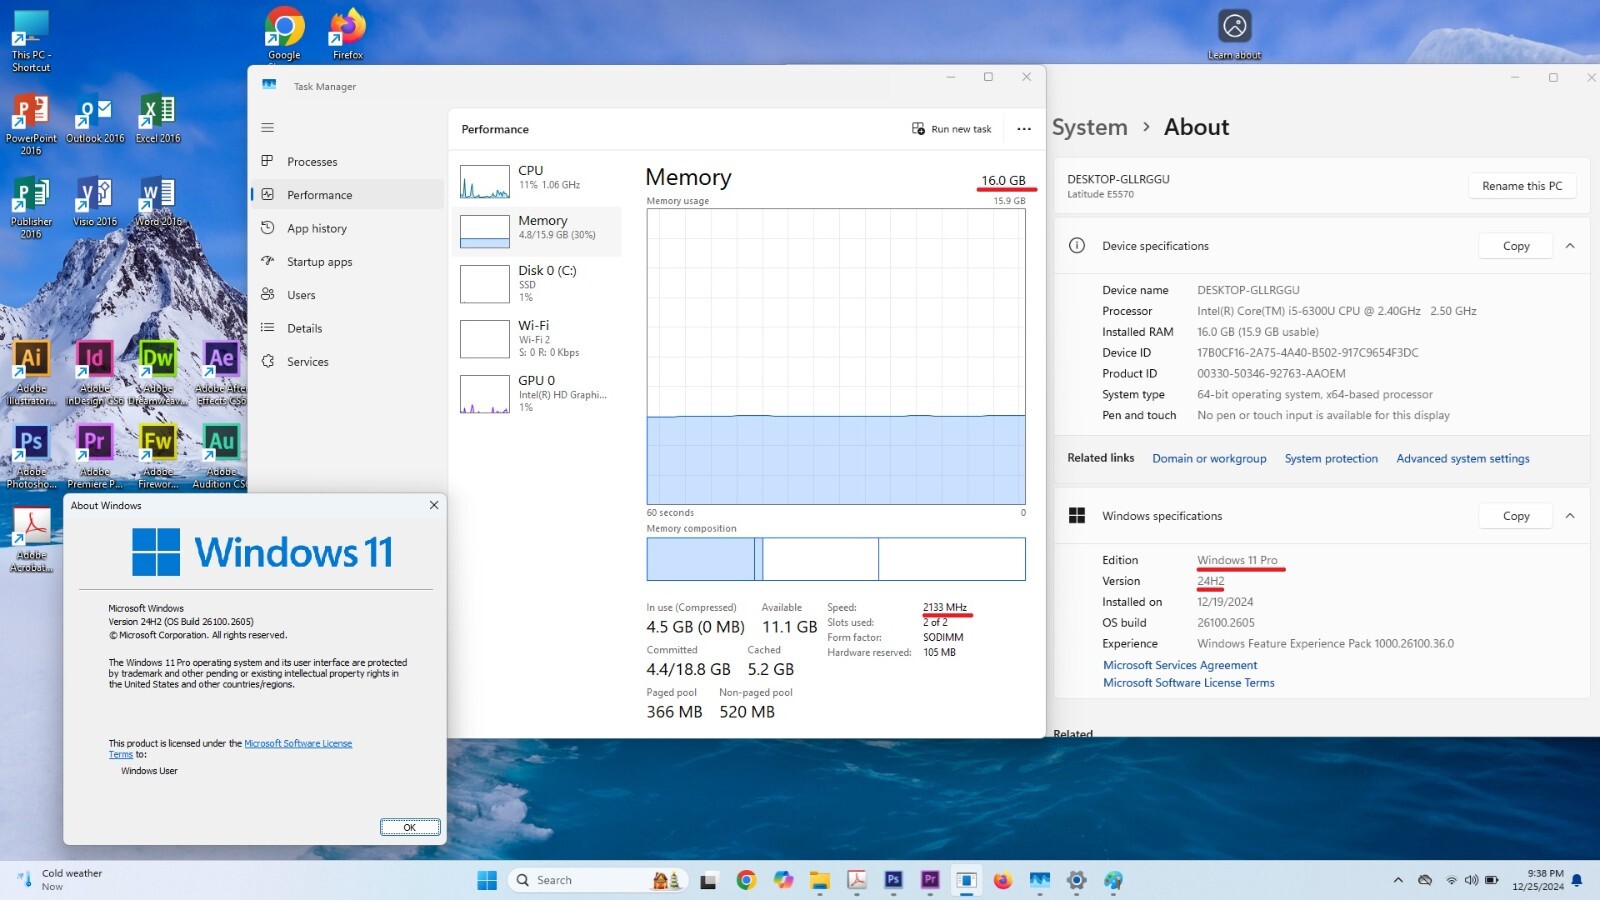The image size is (1600, 900).
Task: Open Advanced system settings link
Action: (1463, 459)
